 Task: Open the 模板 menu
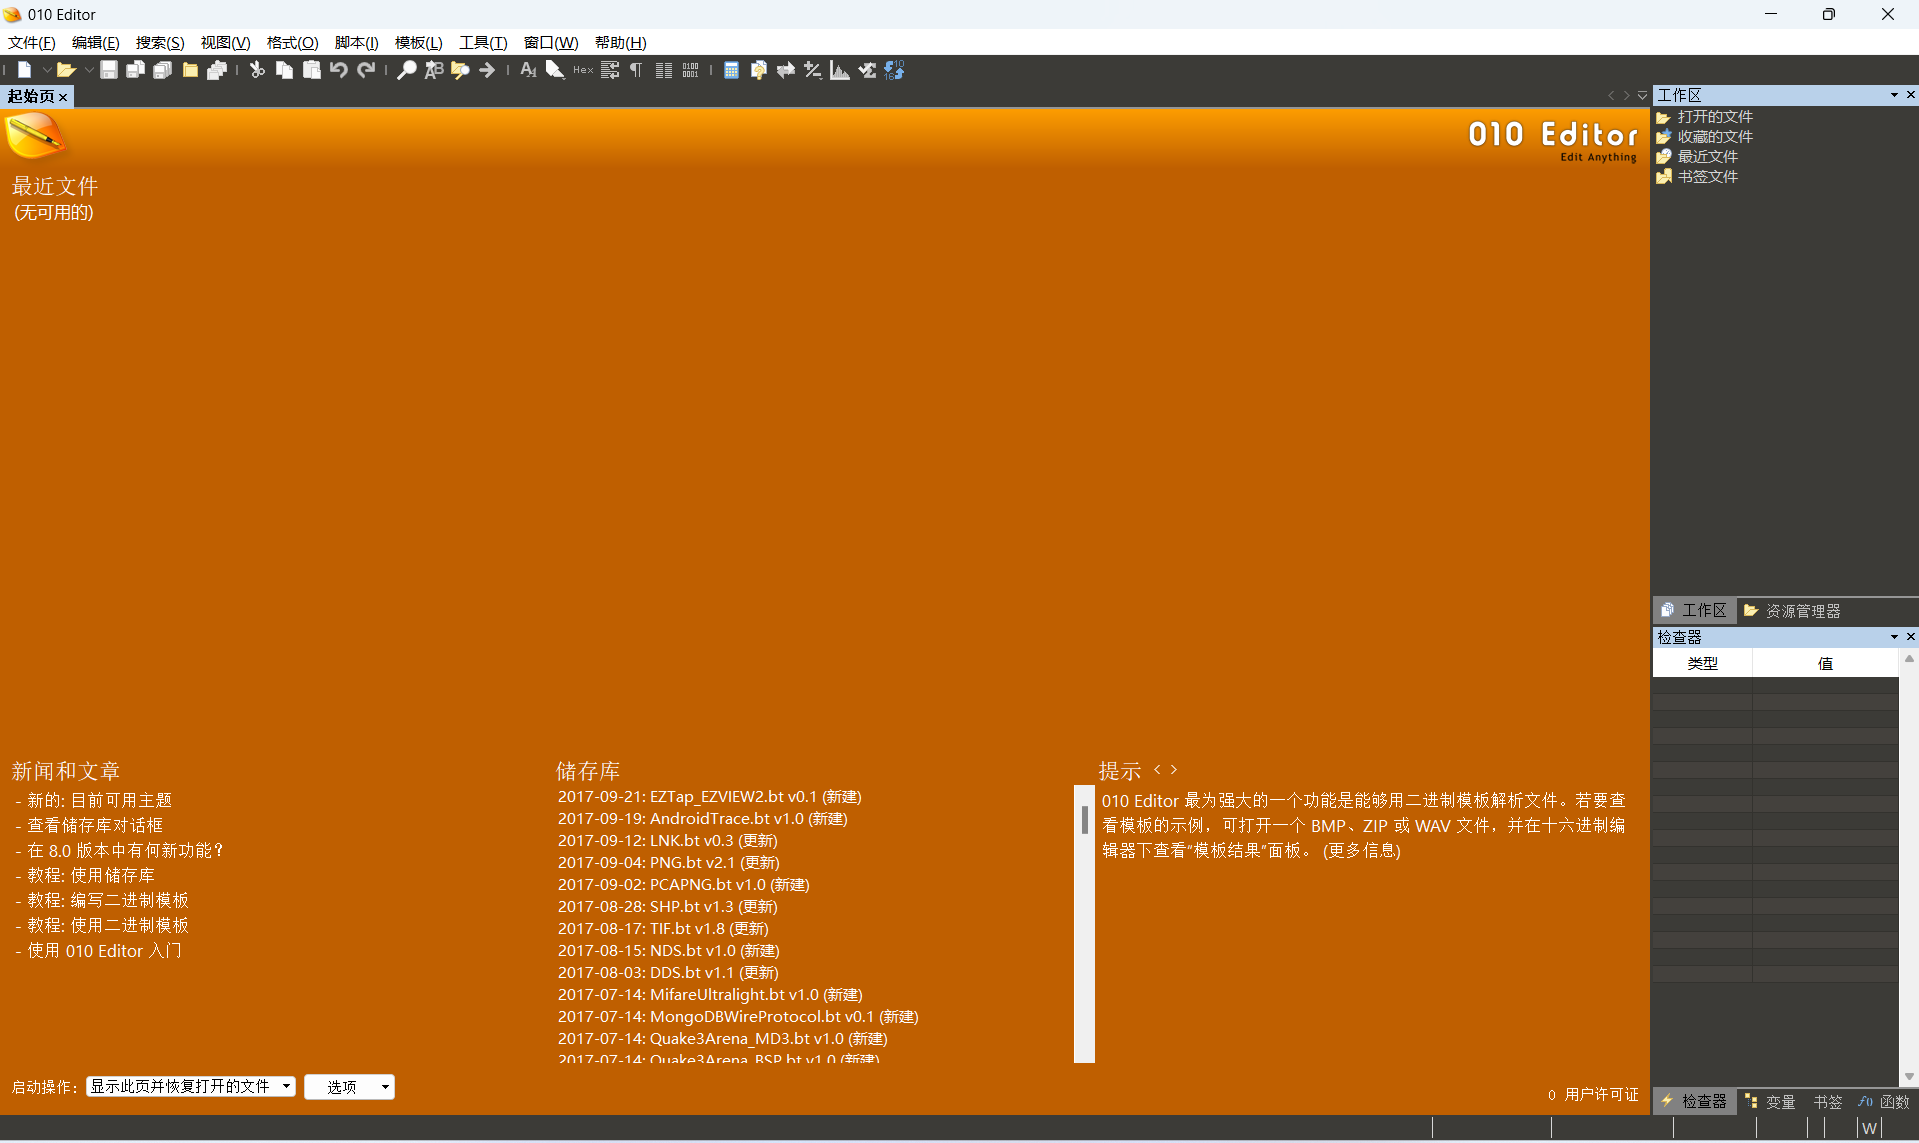pos(417,42)
